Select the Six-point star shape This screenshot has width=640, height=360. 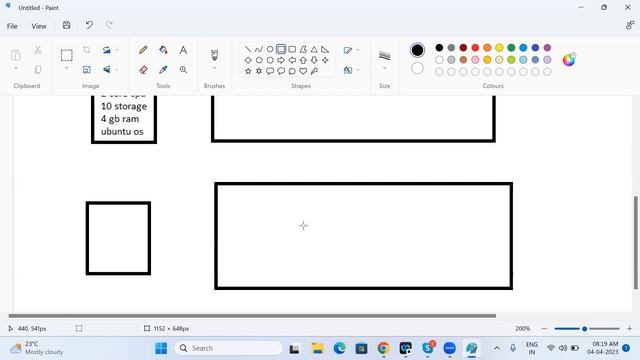click(259, 71)
